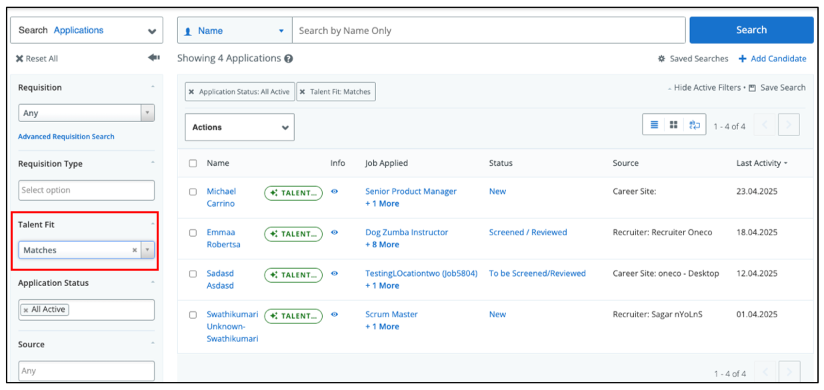
Task: Click the Source Any input field
Action: click(86, 371)
